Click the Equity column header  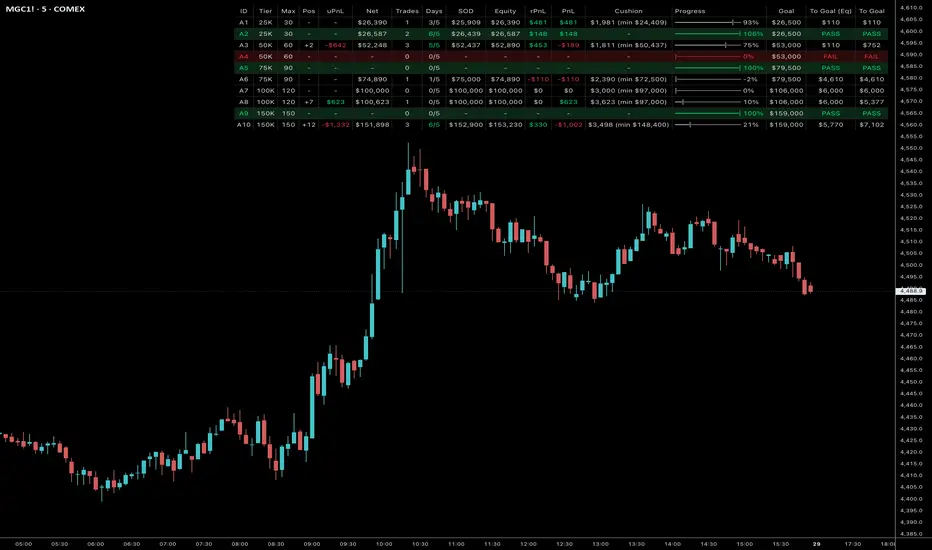pos(505,11)
